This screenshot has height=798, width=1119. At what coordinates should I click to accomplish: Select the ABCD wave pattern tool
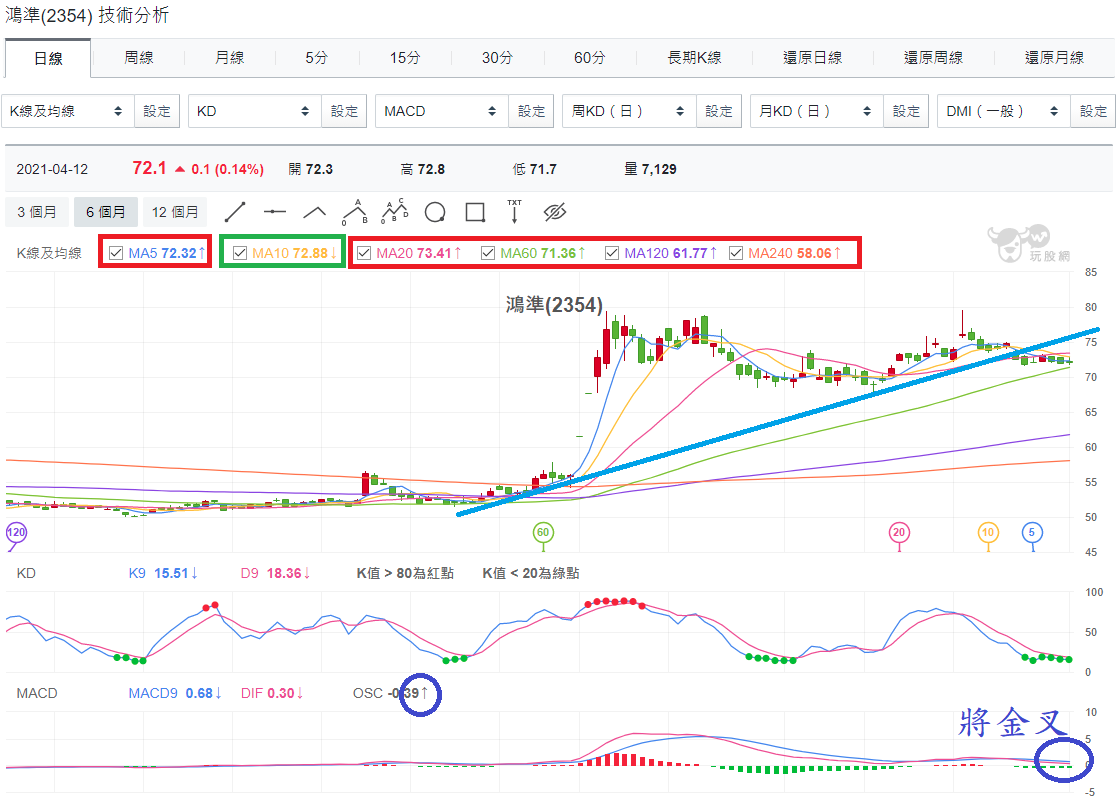[x=395, y=212]
